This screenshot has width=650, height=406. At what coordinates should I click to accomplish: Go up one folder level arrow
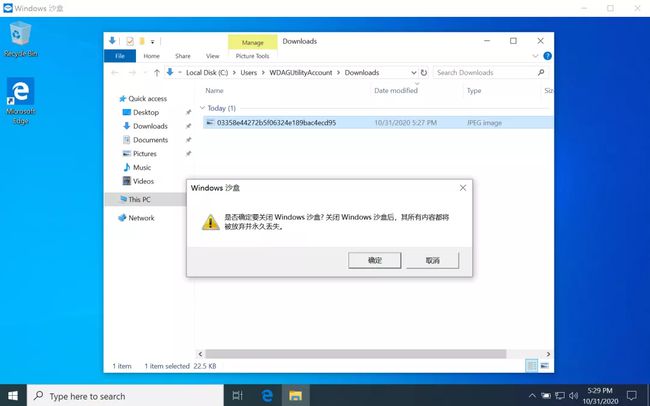(157, 73)
